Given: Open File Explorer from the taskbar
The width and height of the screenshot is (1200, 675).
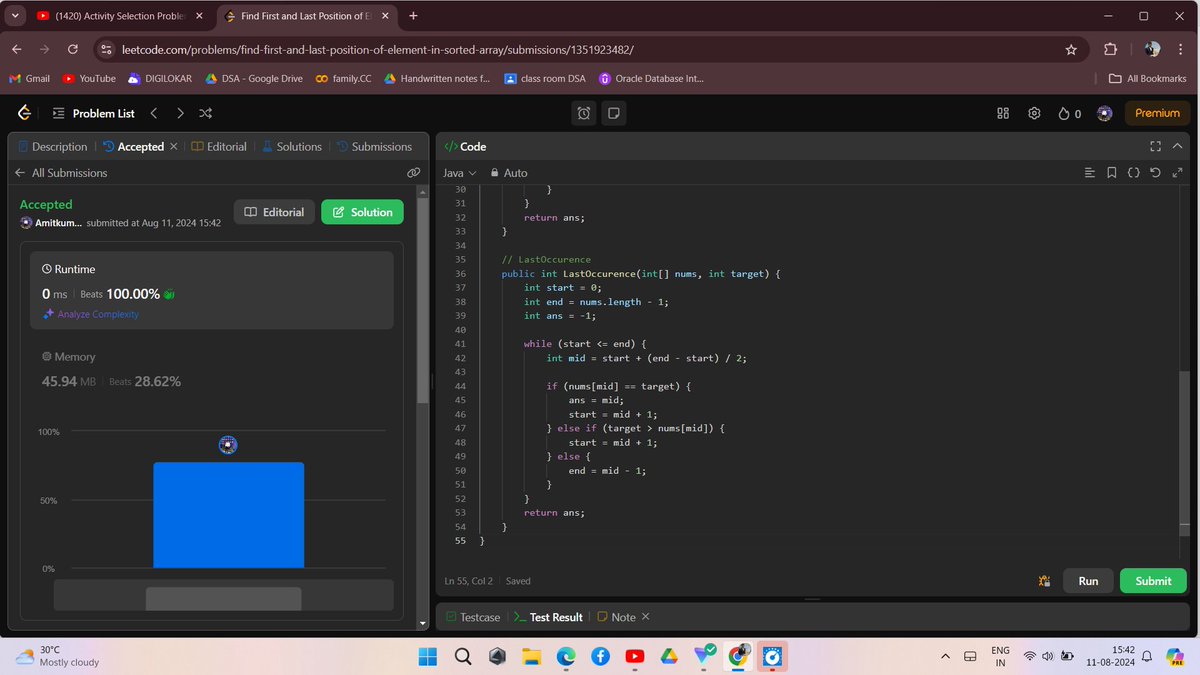Looking at the screenshot, I should [x=532, y=656].
